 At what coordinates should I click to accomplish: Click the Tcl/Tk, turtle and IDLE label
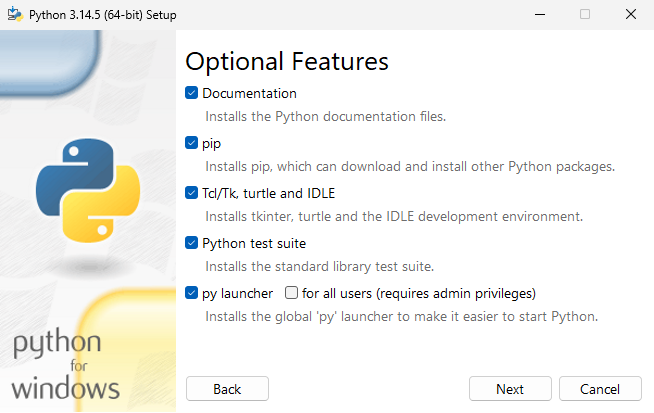click(269, 194)
